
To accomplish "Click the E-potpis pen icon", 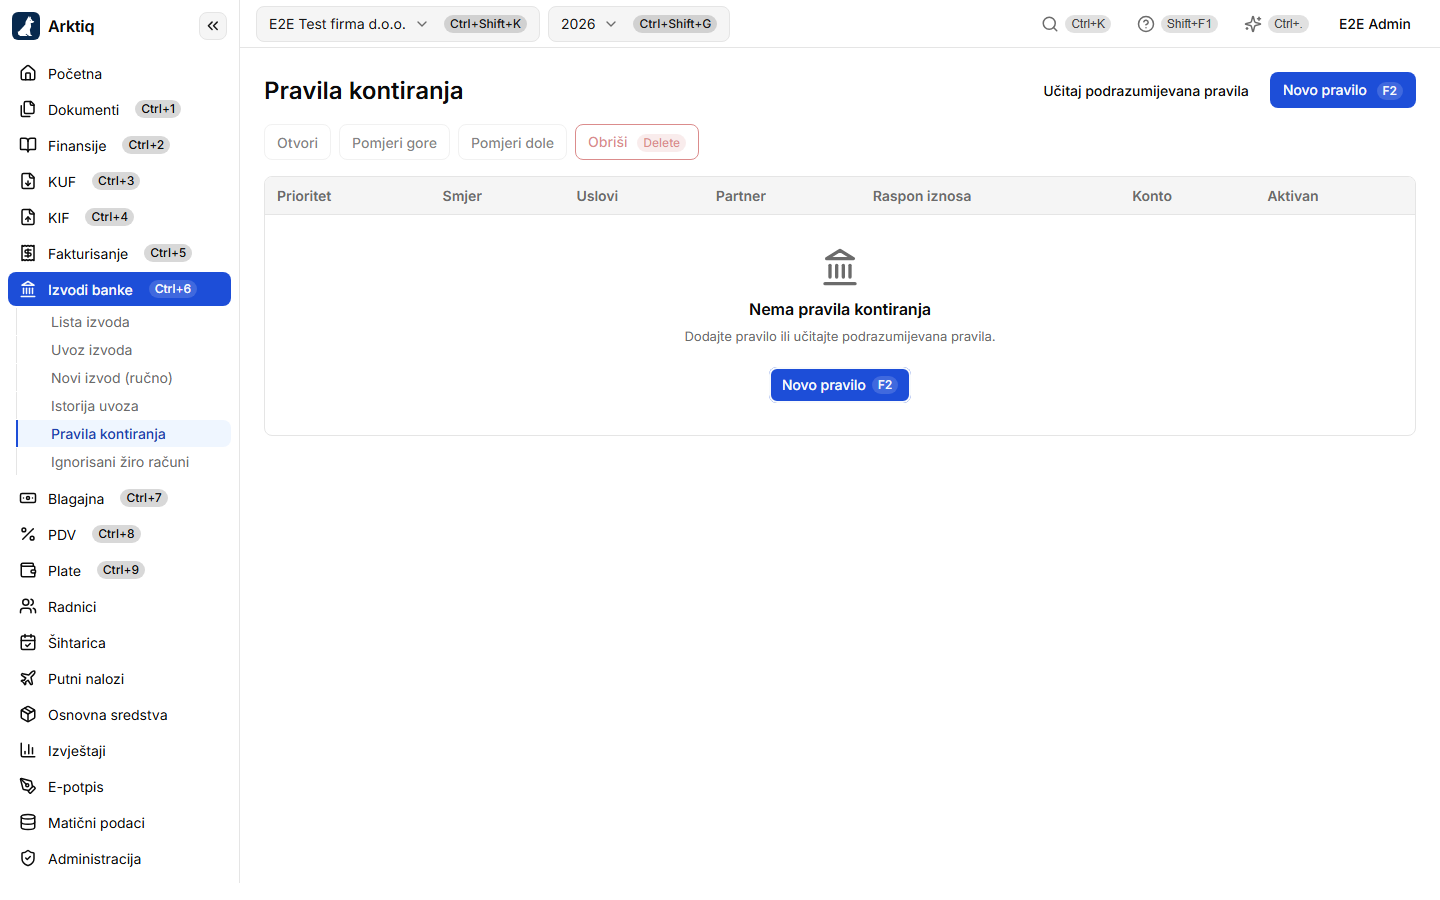I will (x=28, y=786).
